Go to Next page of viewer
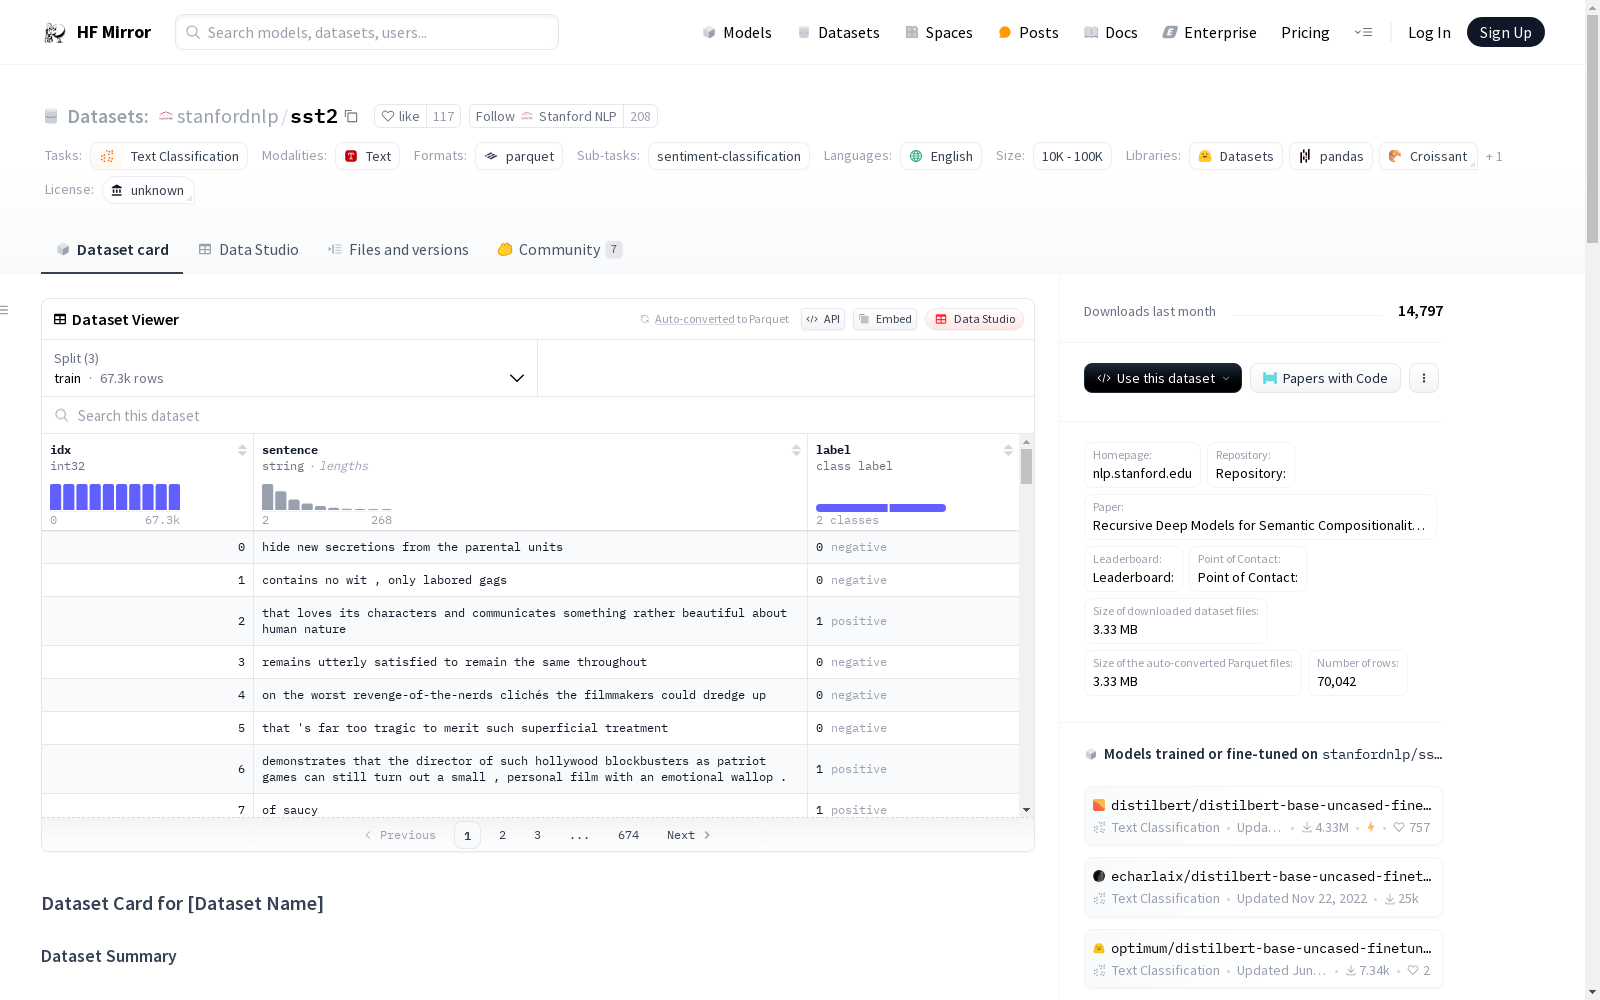The height and width of the screenshot is (1000, 1600). tap(688, 835)
